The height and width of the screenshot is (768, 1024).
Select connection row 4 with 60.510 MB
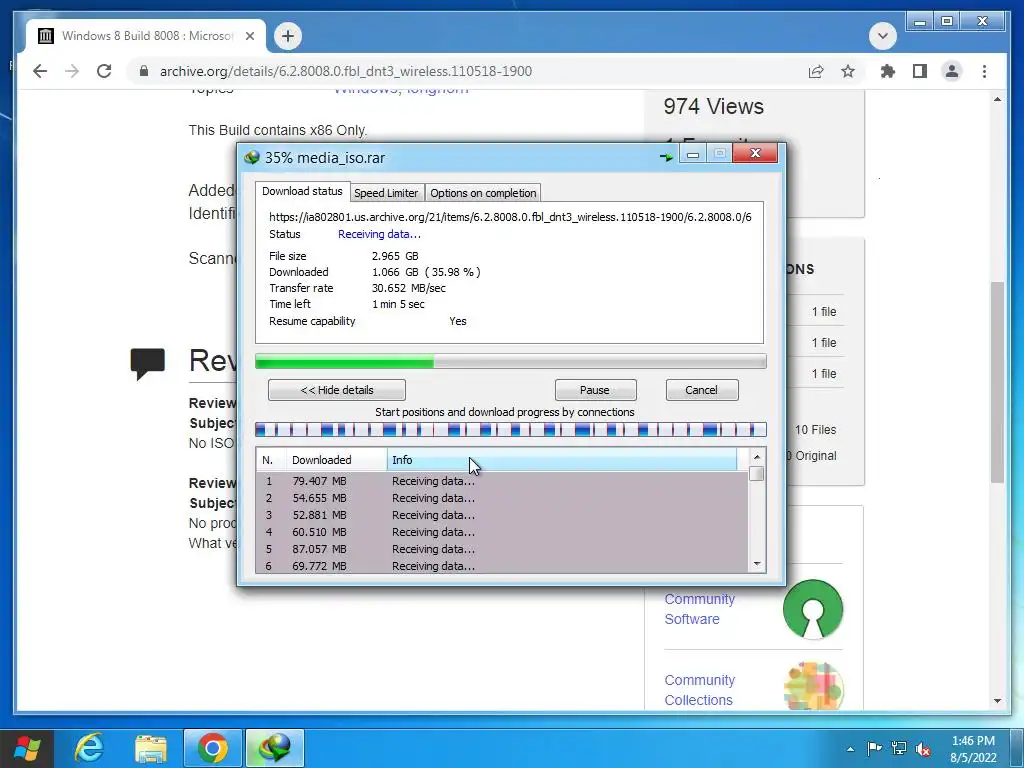tap(503, 532)
